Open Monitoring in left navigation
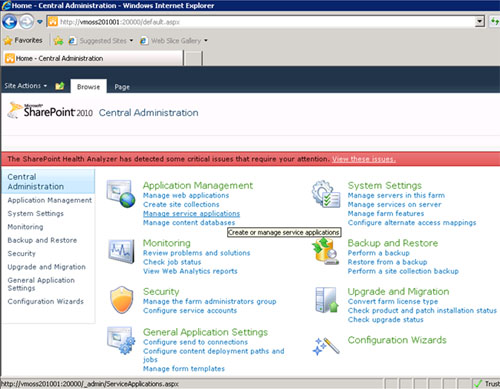Screen dimensions: 500x389 tap(25, 227)
